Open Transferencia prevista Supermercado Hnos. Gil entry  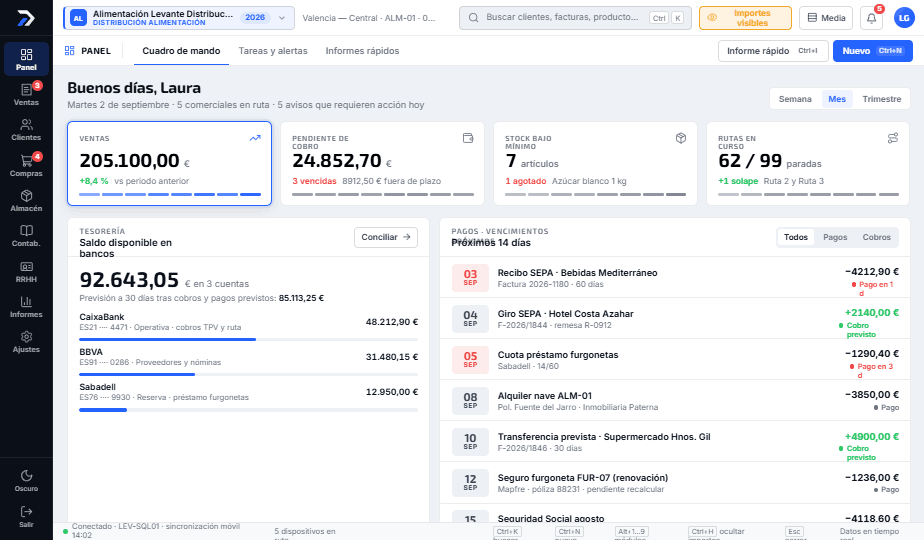click(x=675, y=442)
